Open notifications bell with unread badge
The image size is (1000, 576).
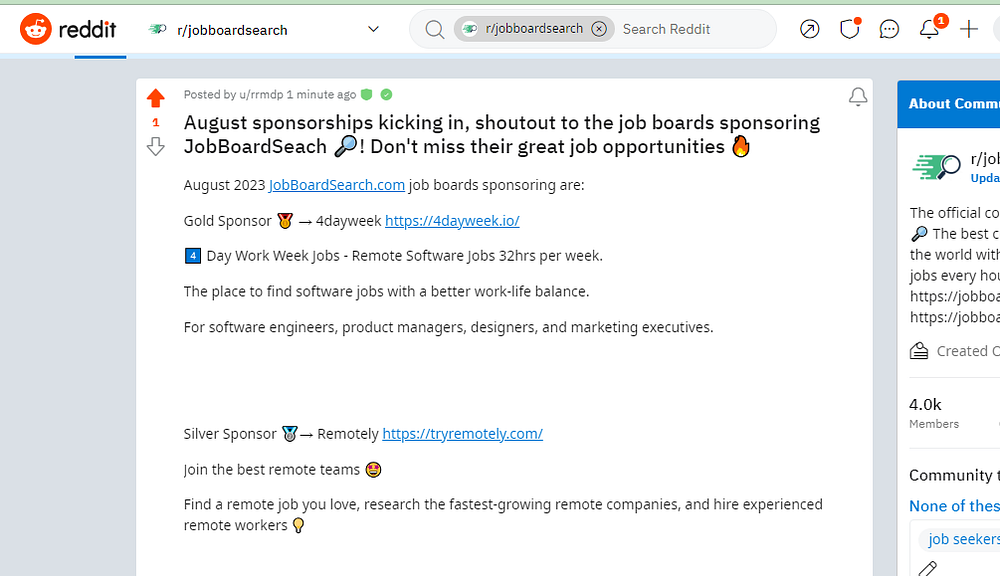point(930,29)
